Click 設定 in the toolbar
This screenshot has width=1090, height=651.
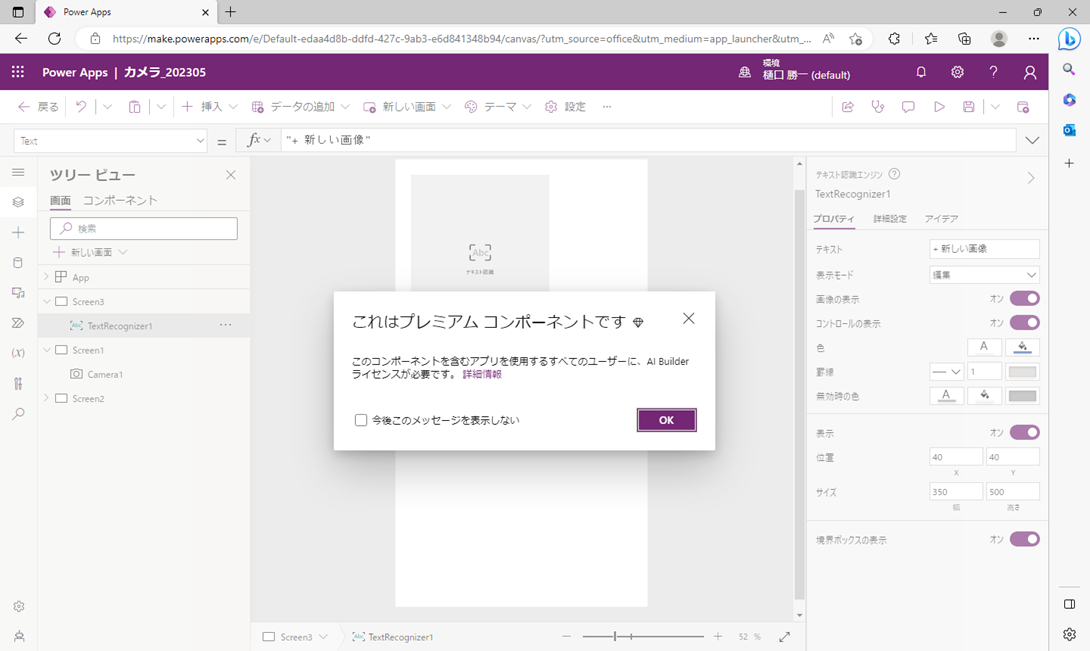pyautogui.click(x=565, y=106)
